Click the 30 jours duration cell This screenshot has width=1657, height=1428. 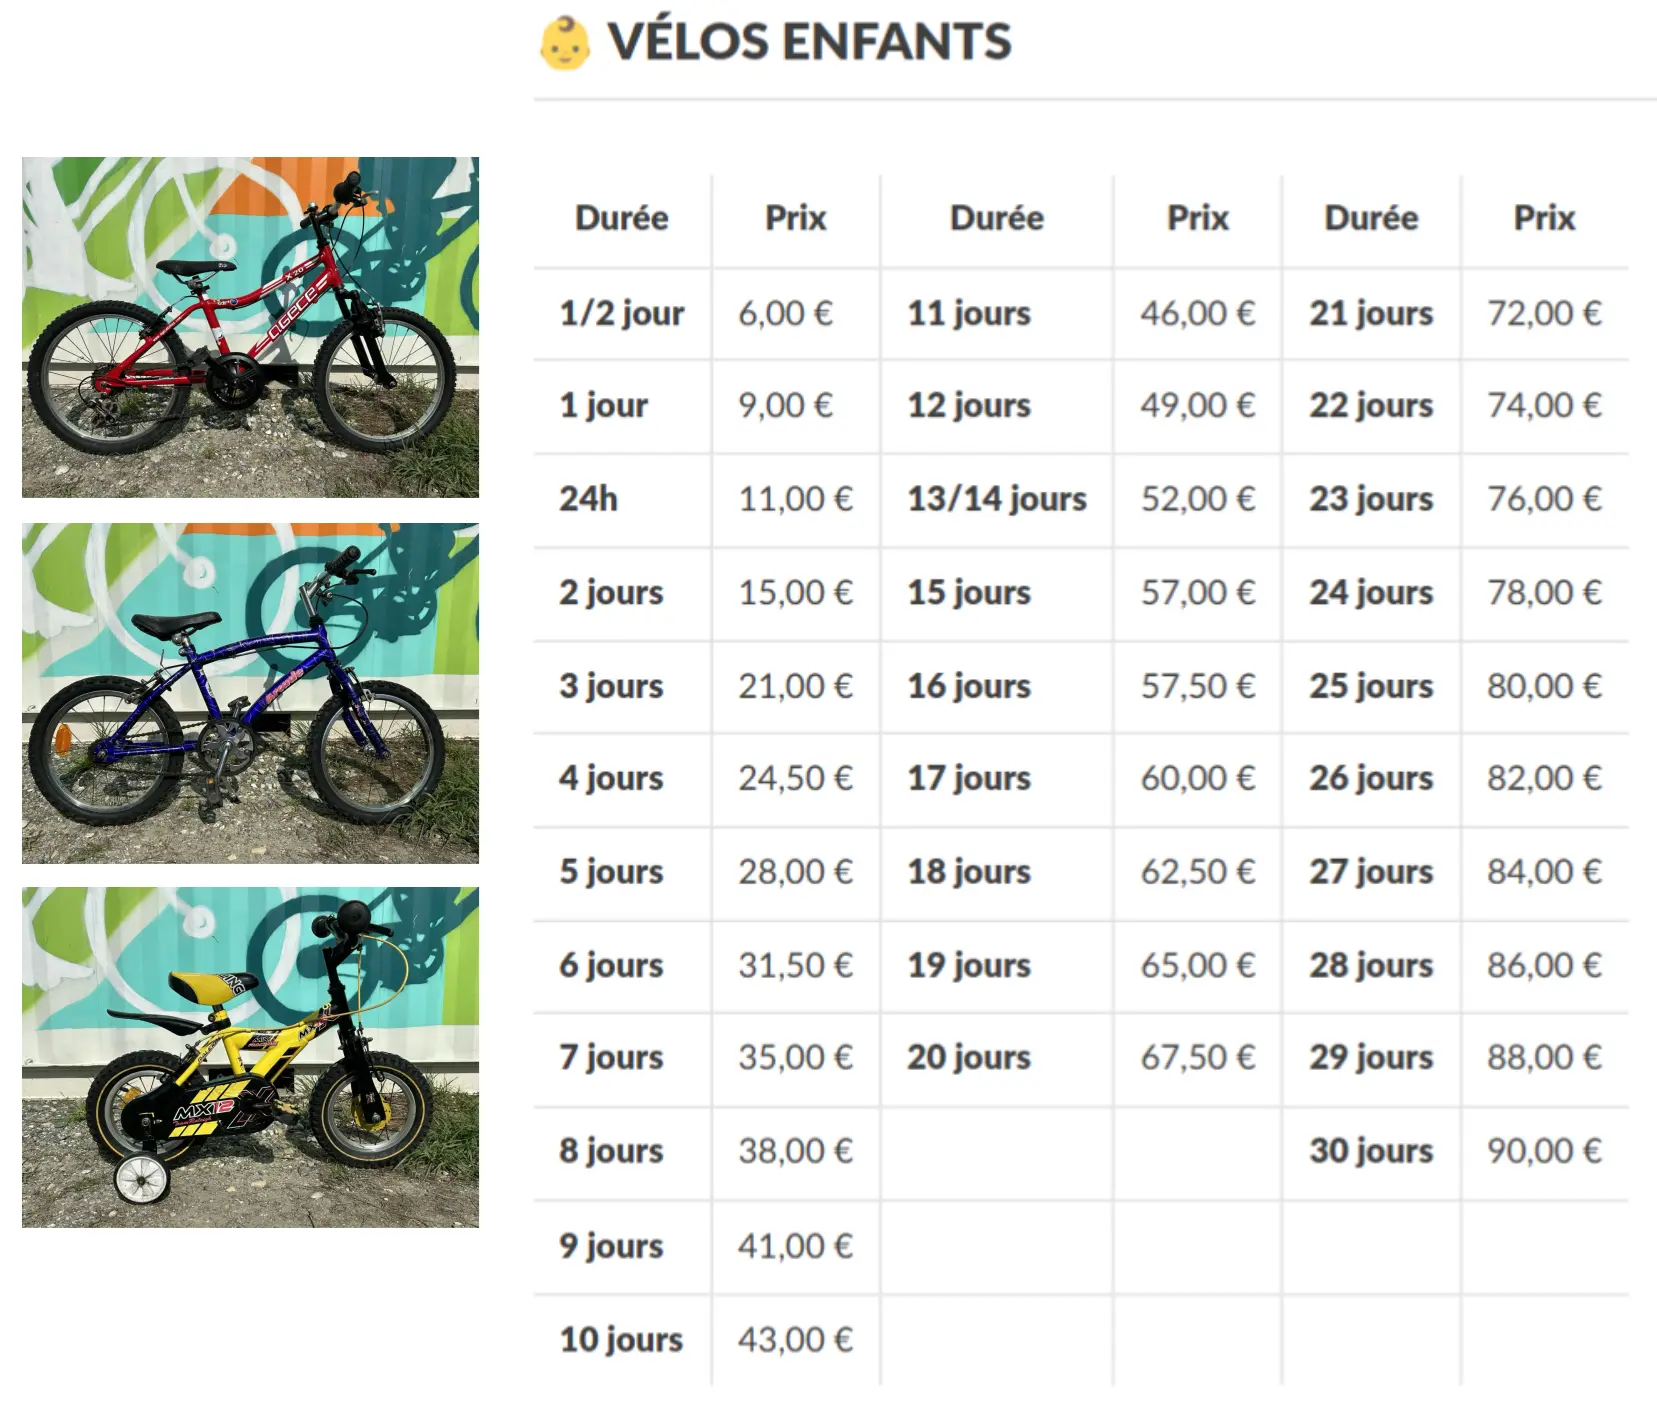(x=1371, y=1151)
